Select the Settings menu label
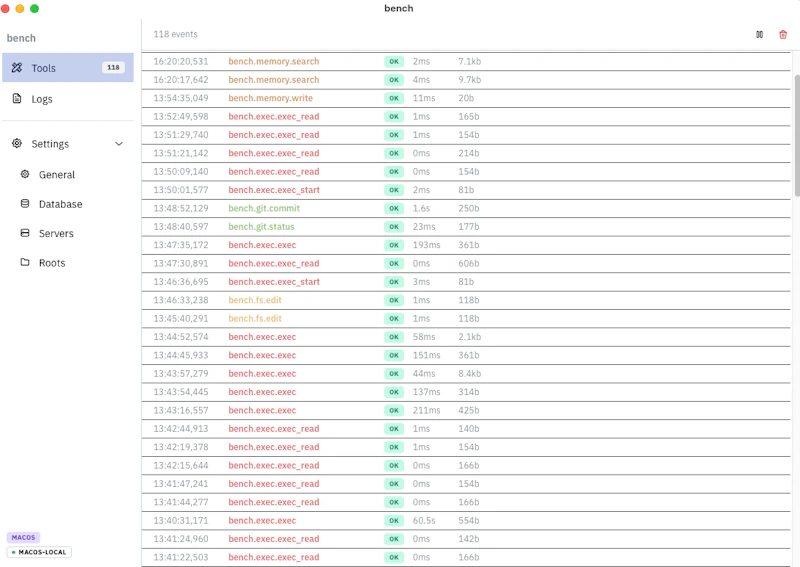 click(50, 144)
